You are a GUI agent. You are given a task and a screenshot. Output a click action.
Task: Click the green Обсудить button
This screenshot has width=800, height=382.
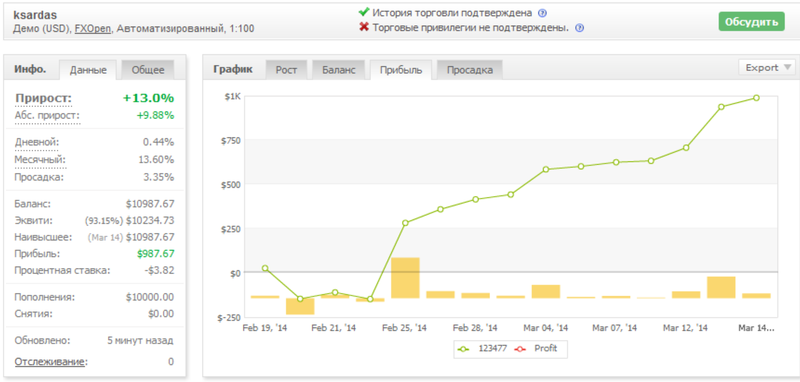pyautogui.click(x=752, y=22)
